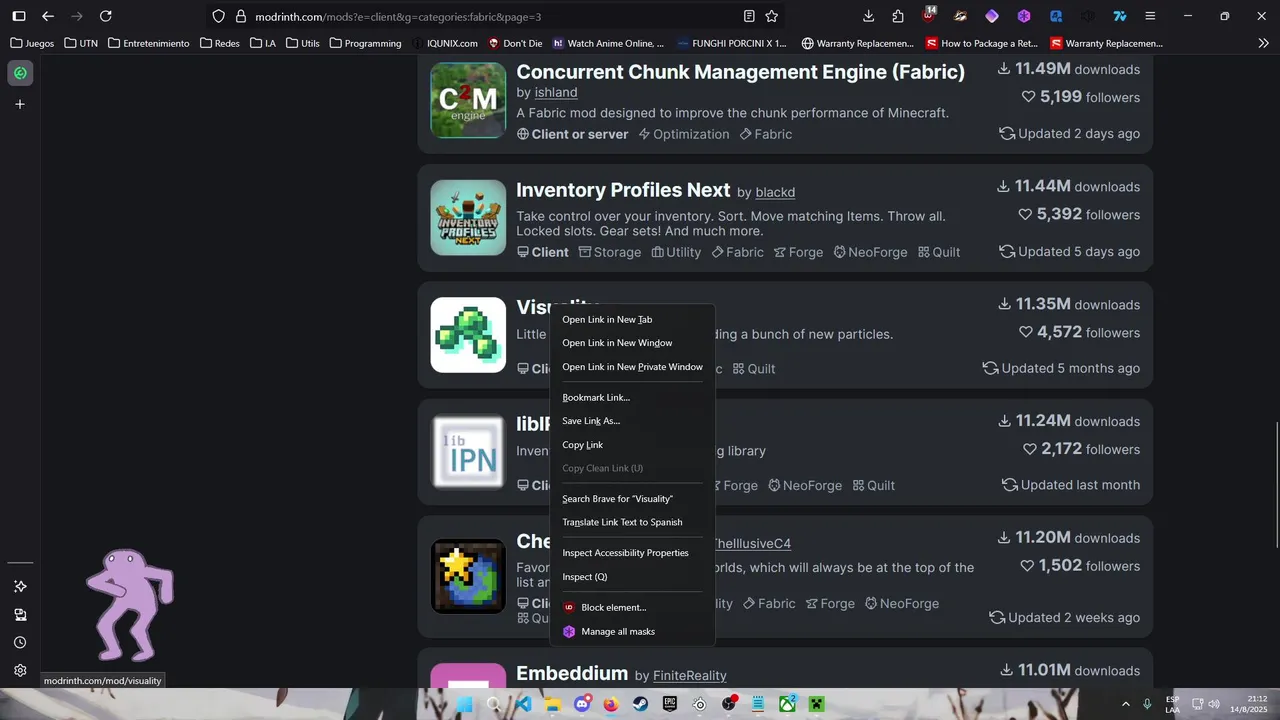This screenshot has height=720, width=1280.
Task: Select the Modrinth tab in sidebar
Action: (19, 73)
